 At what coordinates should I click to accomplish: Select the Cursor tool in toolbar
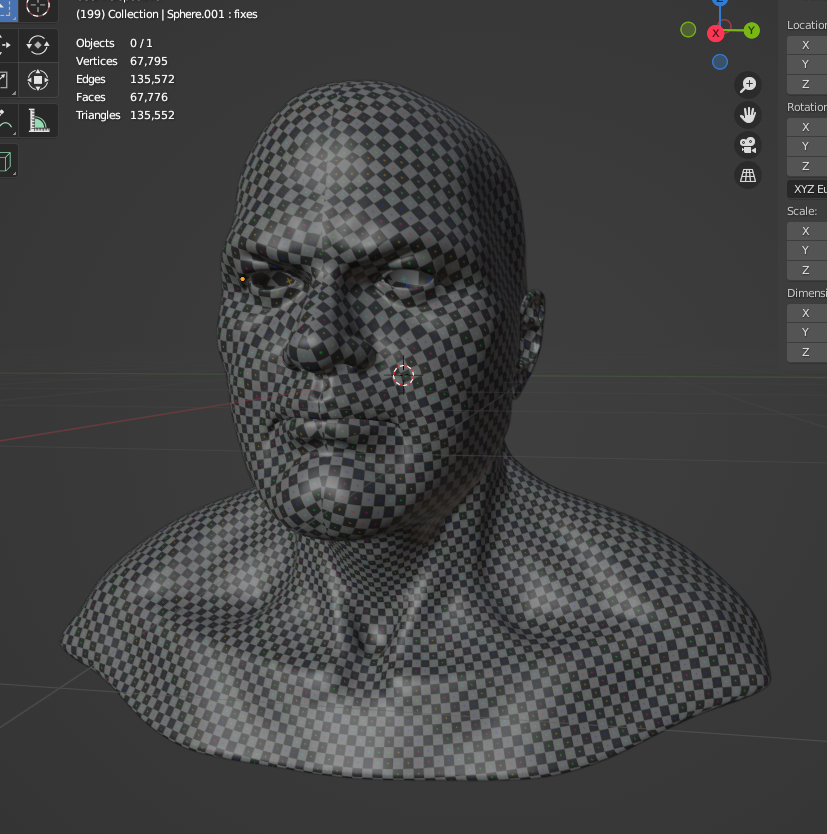(x=38, y=7)
